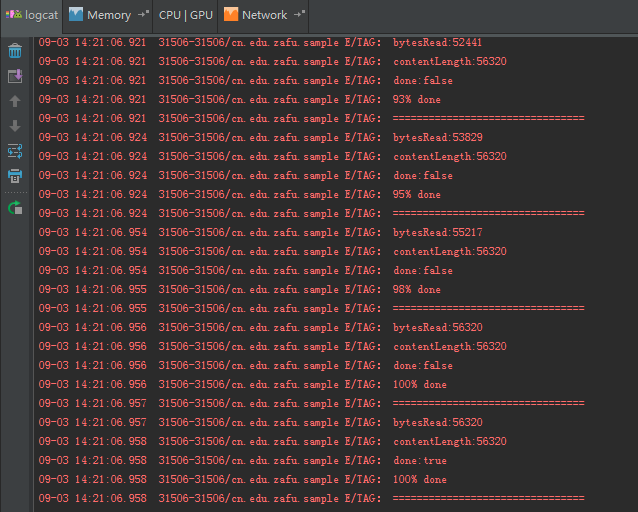
Task: Toggle soft wraps in the logcat sidebar
Action: pos(15,151)
